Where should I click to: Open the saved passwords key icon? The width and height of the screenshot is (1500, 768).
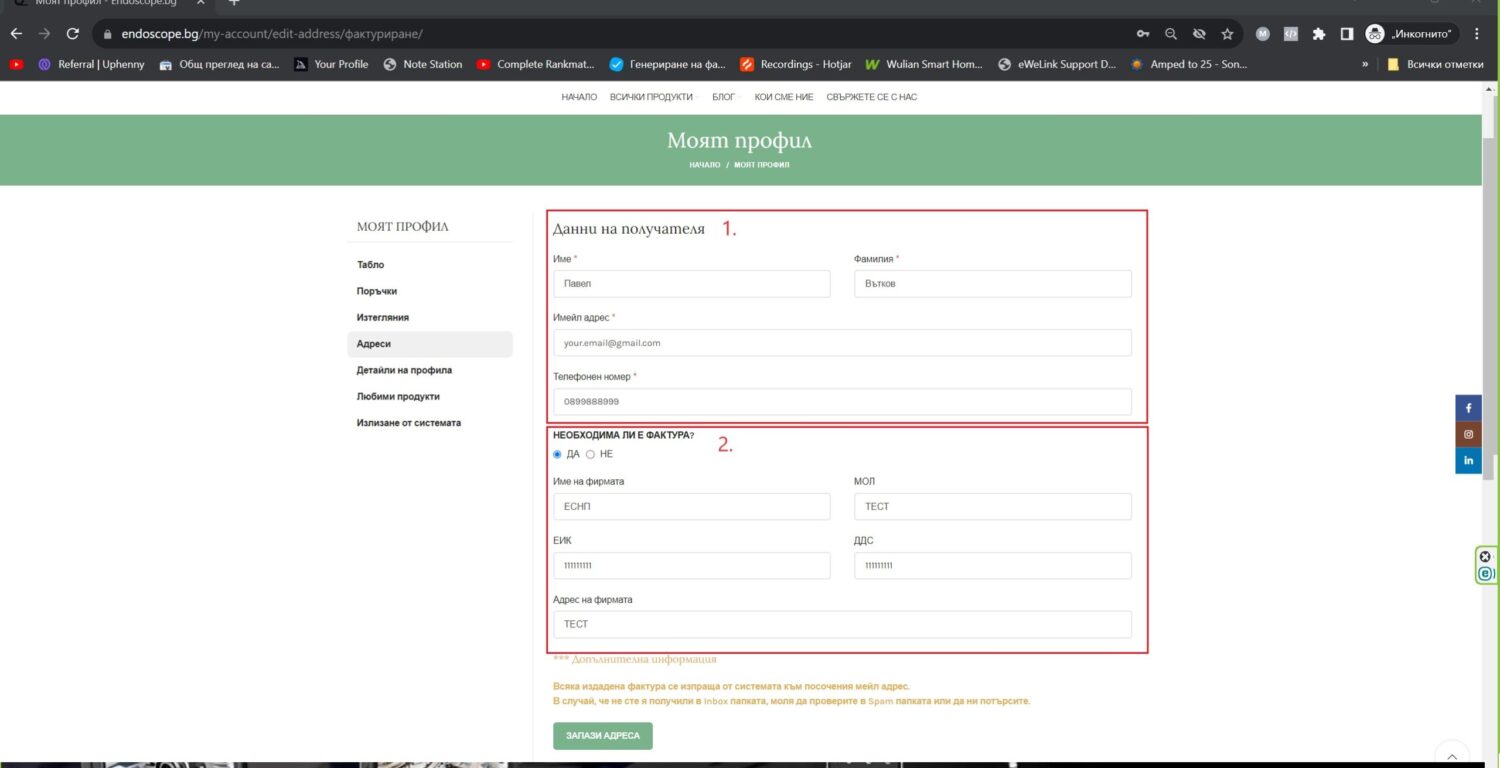(1143, 33)
